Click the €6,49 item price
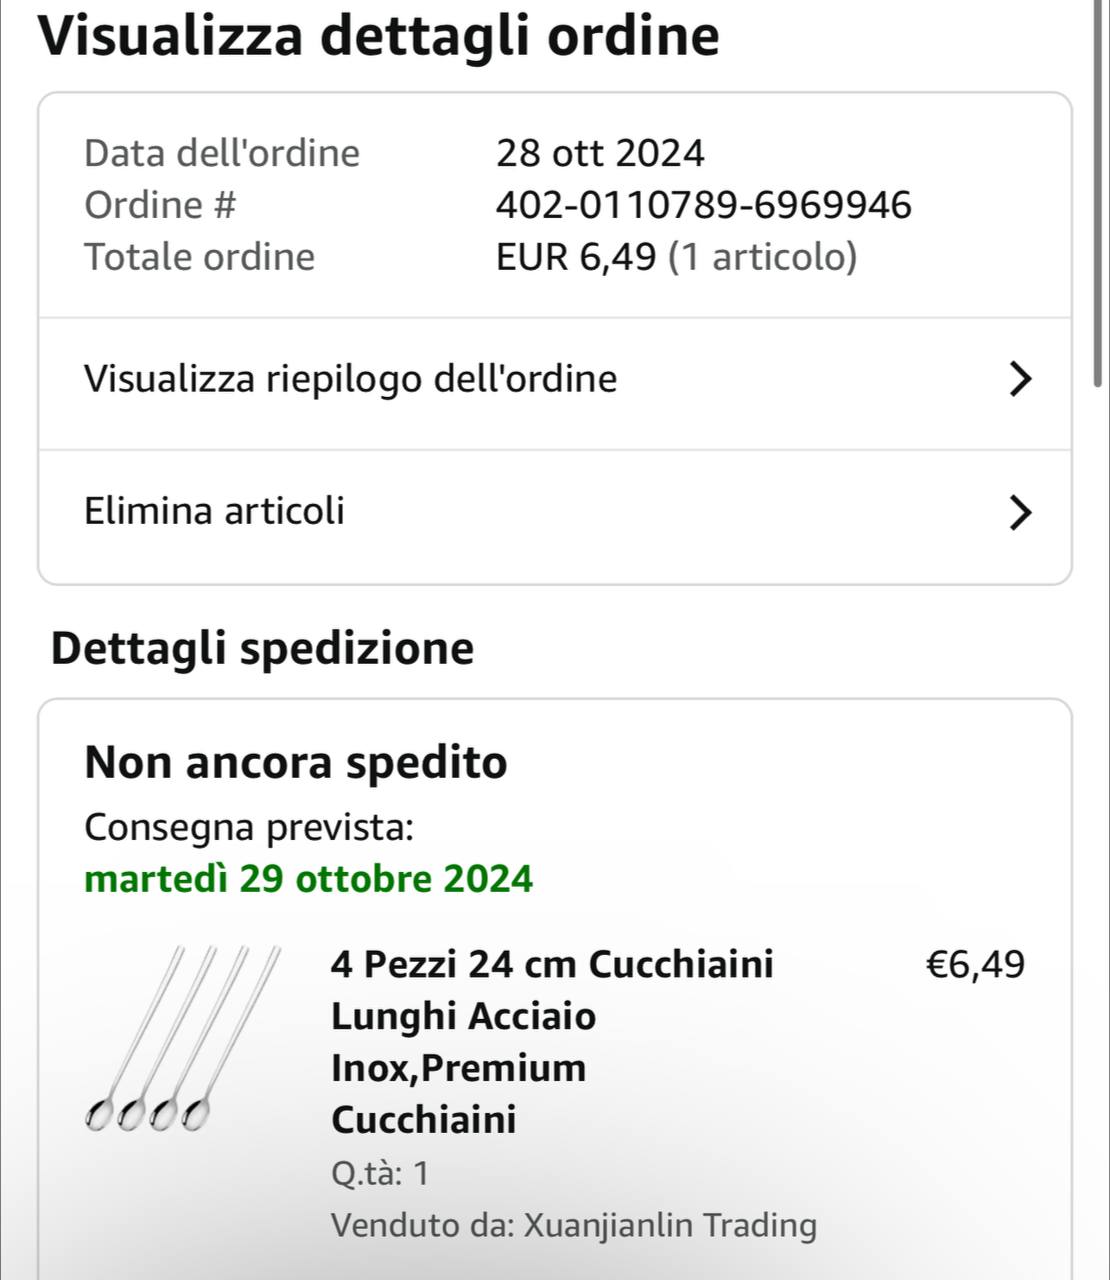 pyautogui.click(x=975, y=965)
